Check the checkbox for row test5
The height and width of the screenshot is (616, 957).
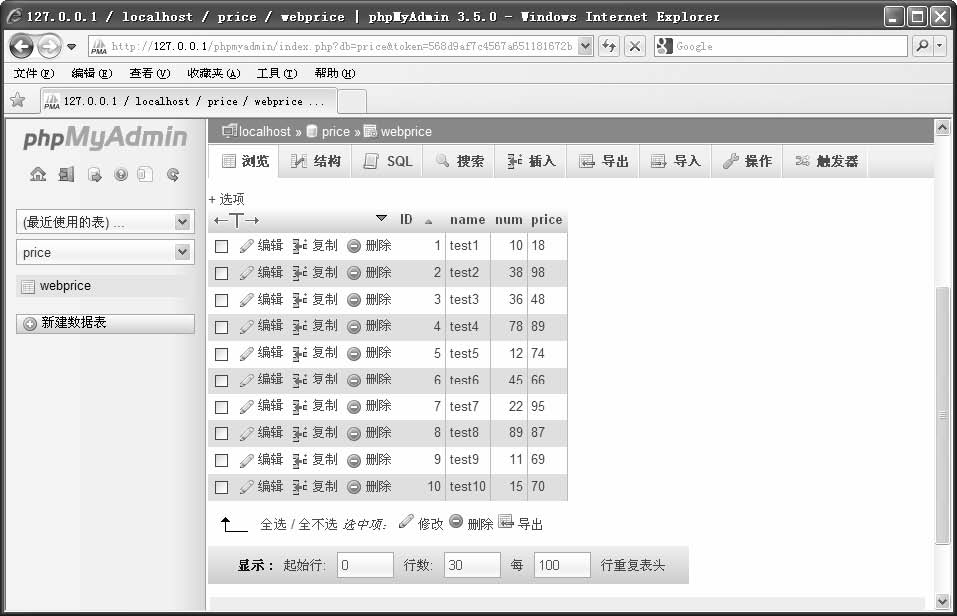tap(222, 353)
